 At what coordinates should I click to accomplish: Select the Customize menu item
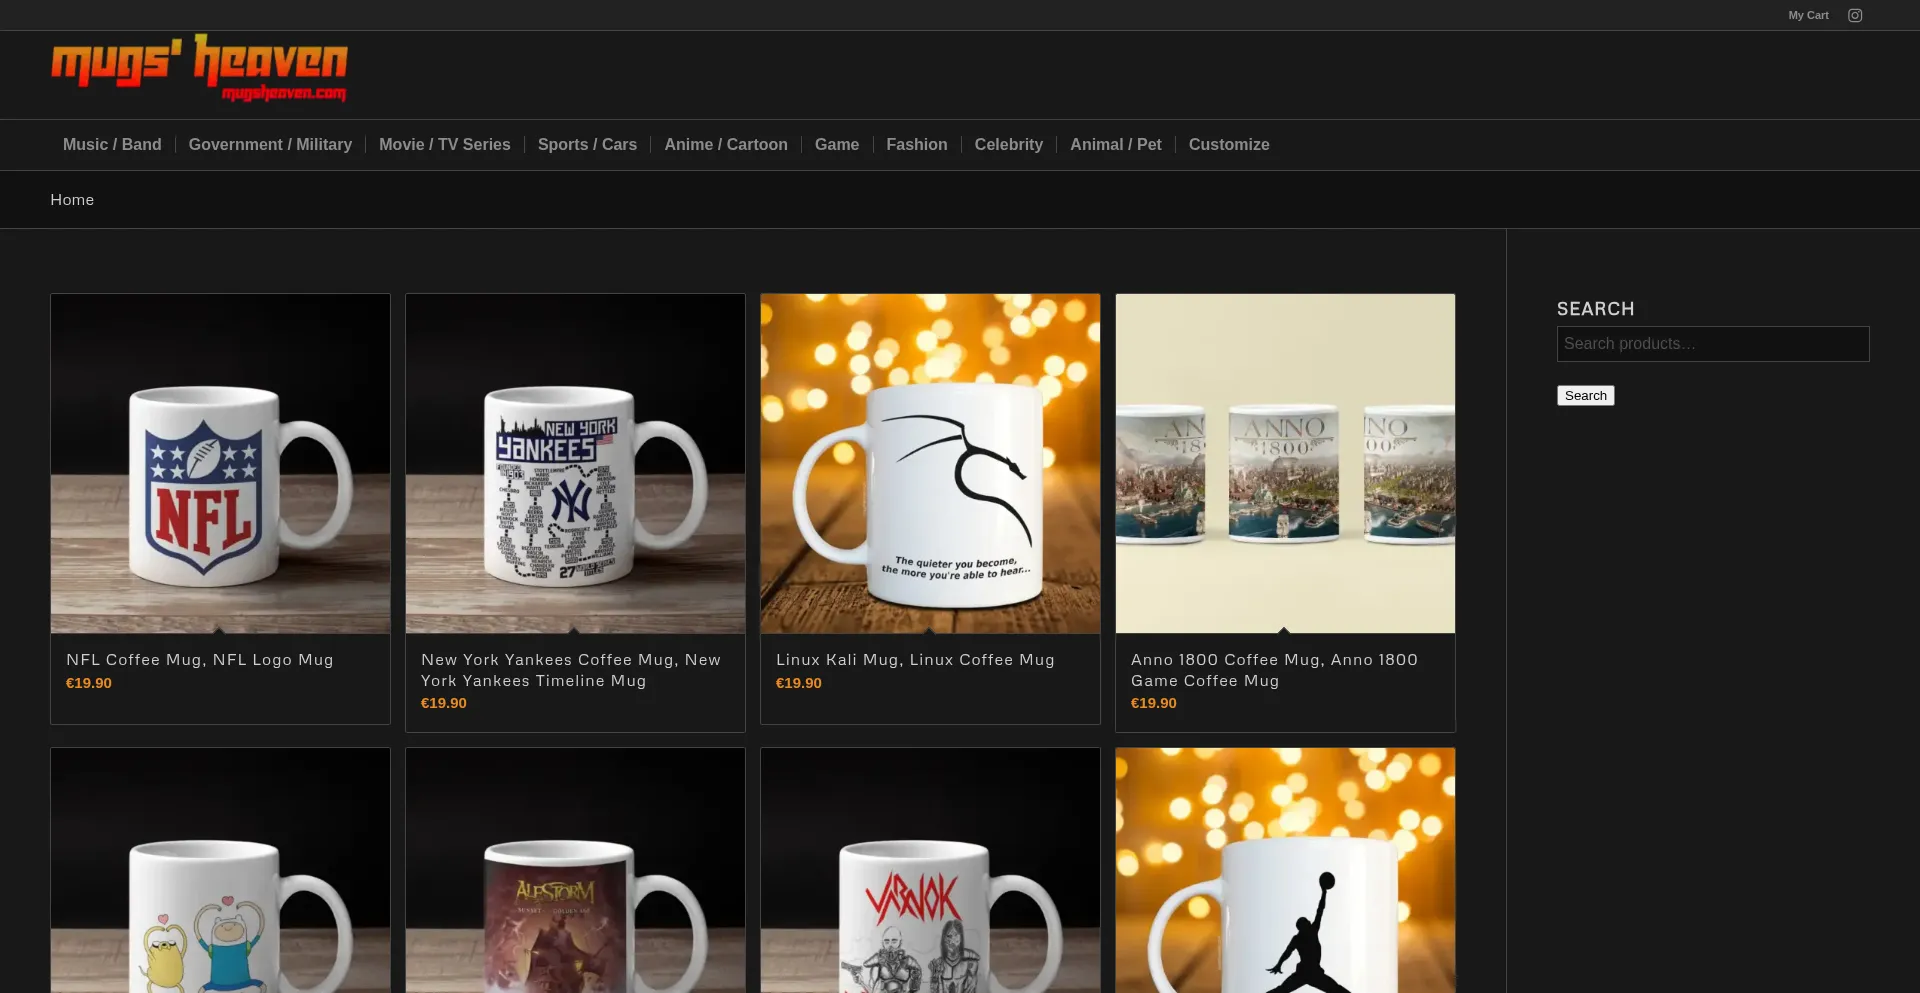(x=1228, y=145)
